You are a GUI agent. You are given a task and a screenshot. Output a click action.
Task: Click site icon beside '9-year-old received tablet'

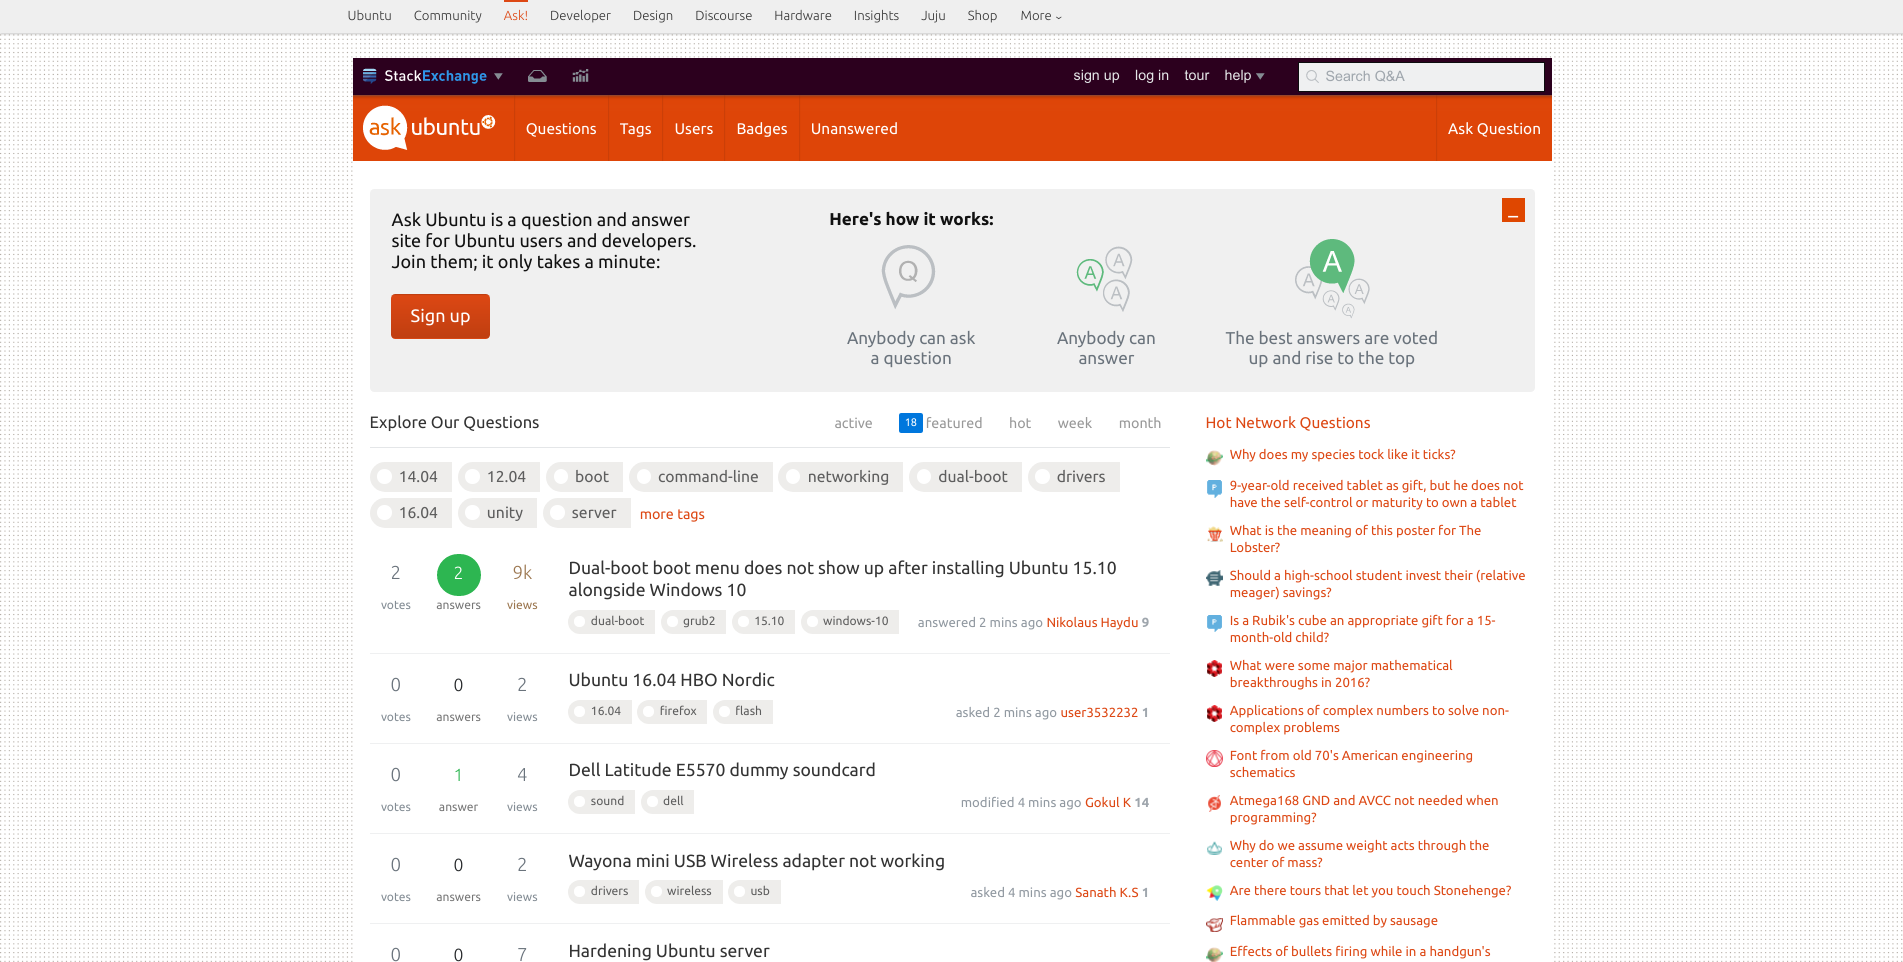point(1214,488)
